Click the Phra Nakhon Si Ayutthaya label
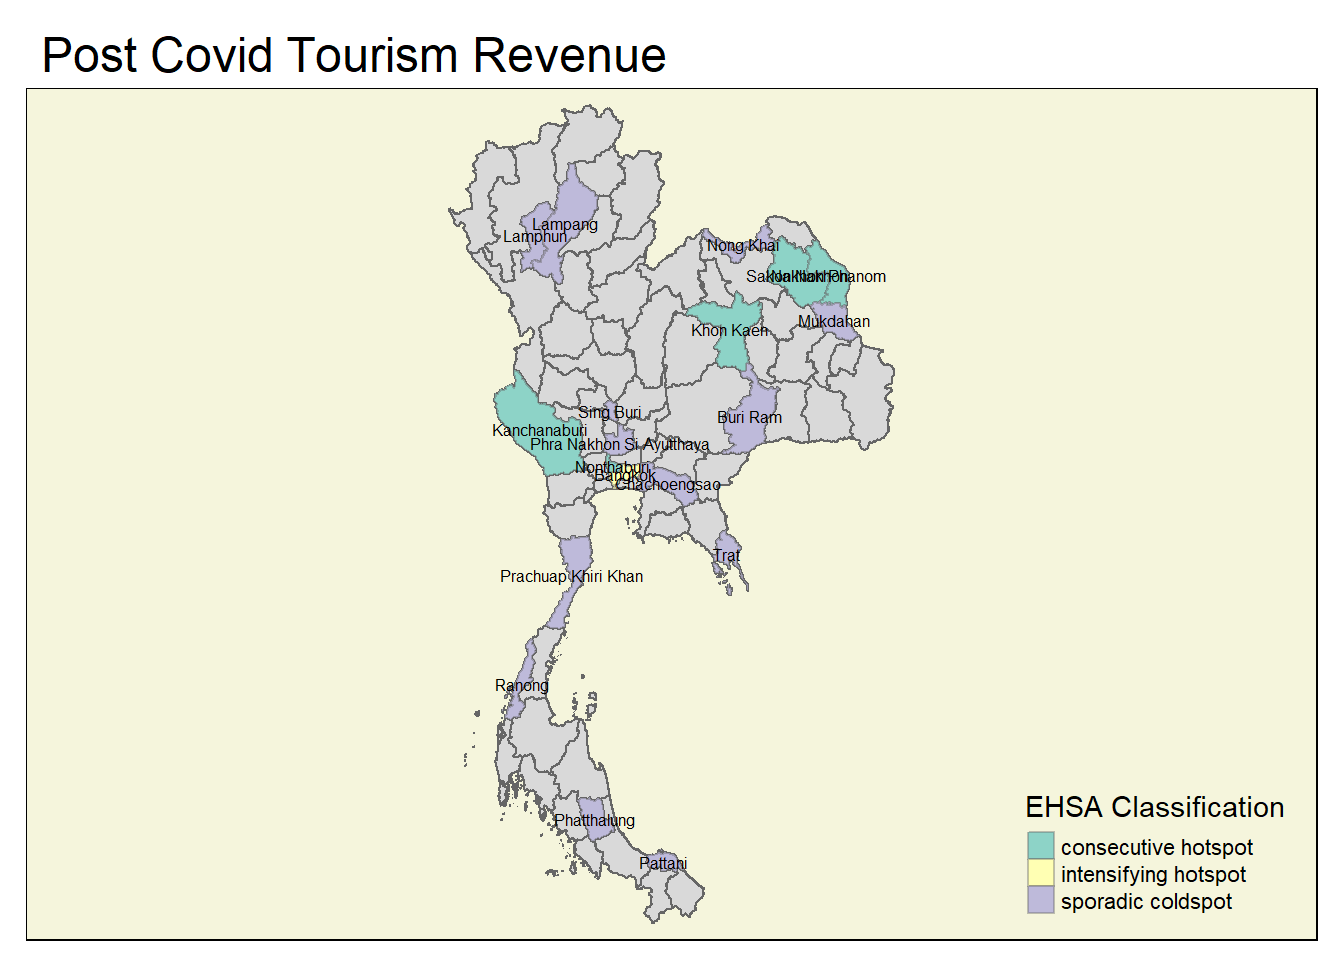 pyautogui.click(x=619, y=444)
